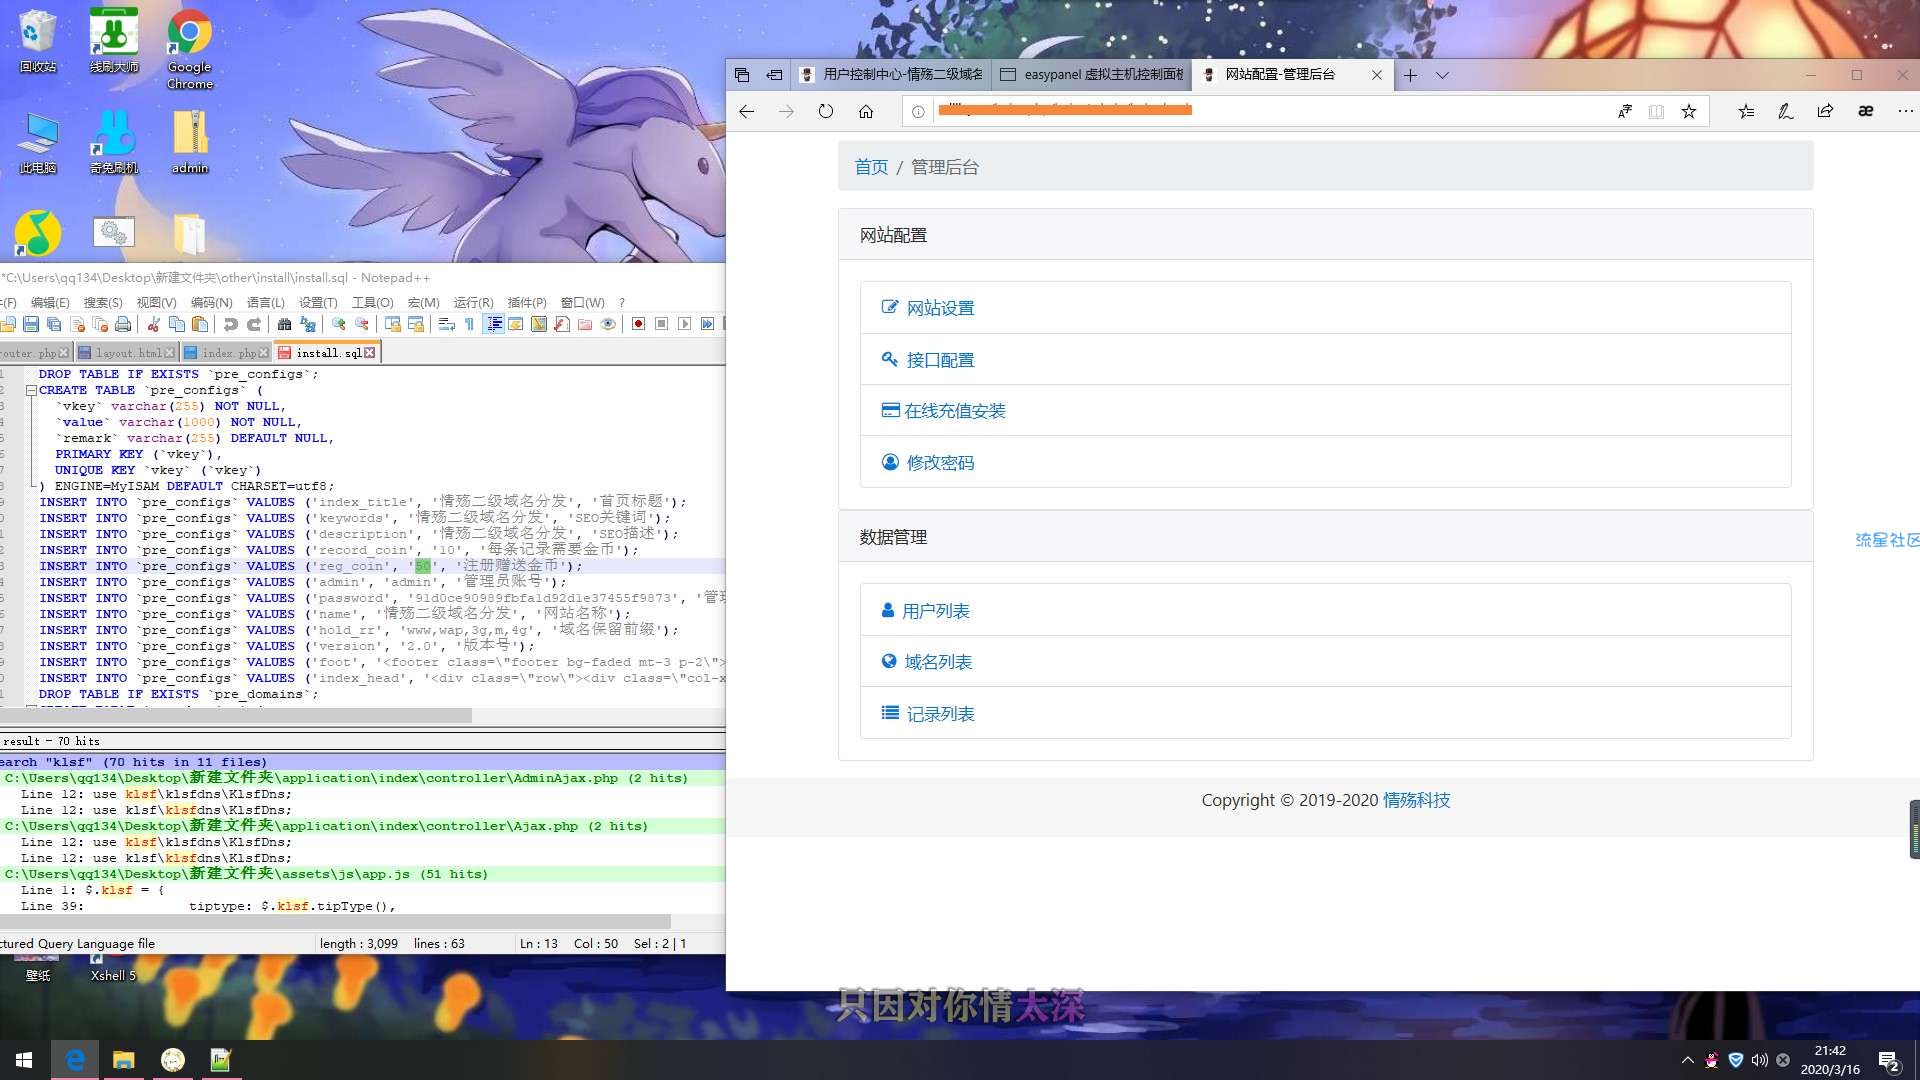Click the set tabs aside icon
The width and height of the screenshot is (1920, 1080).
coord(774,75)
